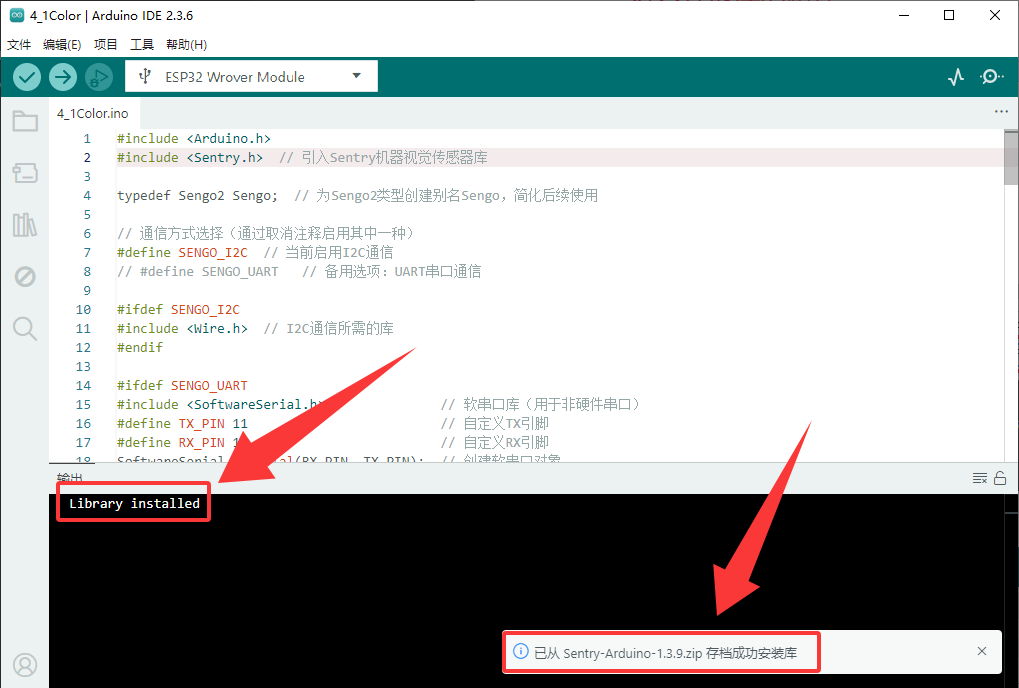
Task: Dismiss the Sentry-Arduino installed notification
Action: pos(982,651)
